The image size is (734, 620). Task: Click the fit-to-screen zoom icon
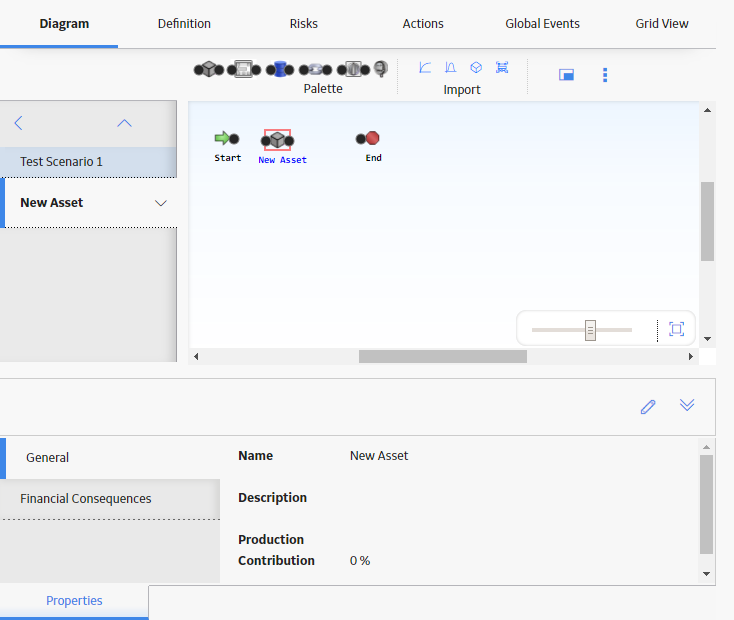pos(676,329)
